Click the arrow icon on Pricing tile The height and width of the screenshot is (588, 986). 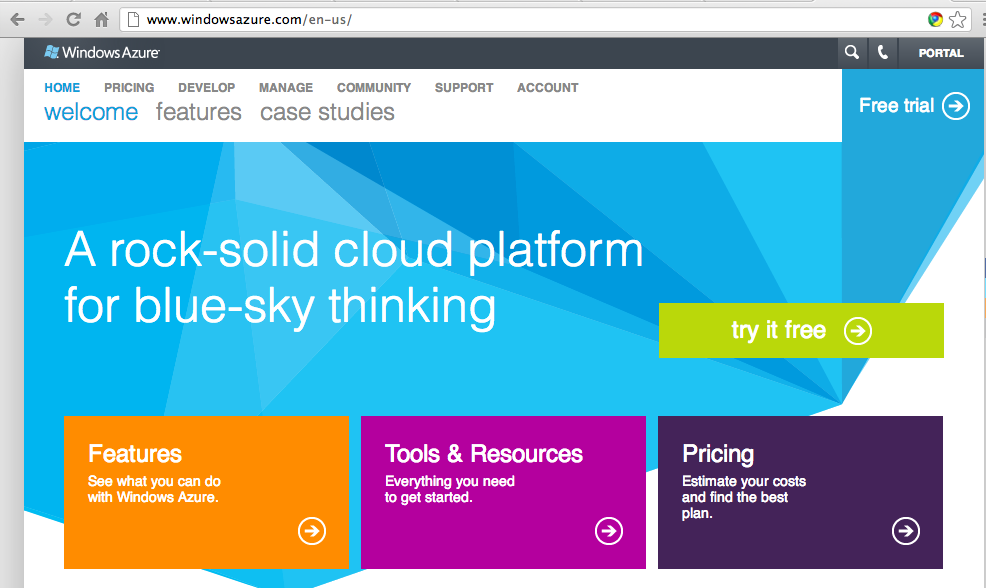point(906,531)
